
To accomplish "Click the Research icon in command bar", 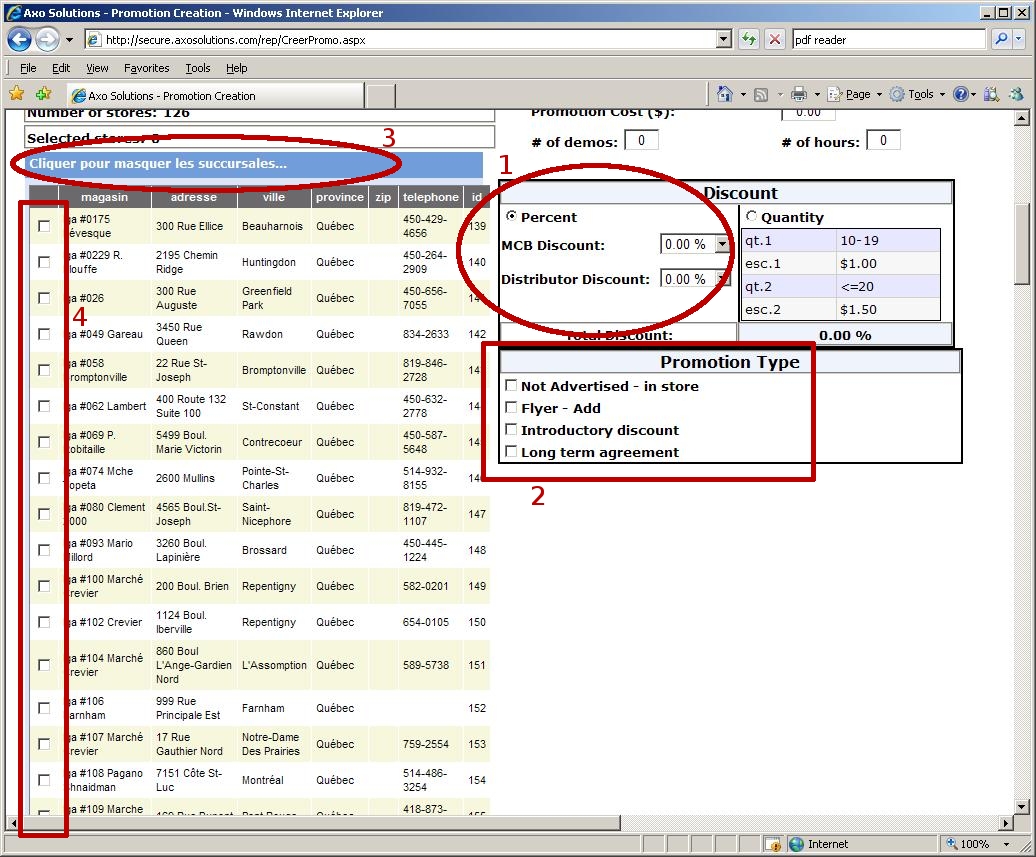I will click(x=991, y=94).
